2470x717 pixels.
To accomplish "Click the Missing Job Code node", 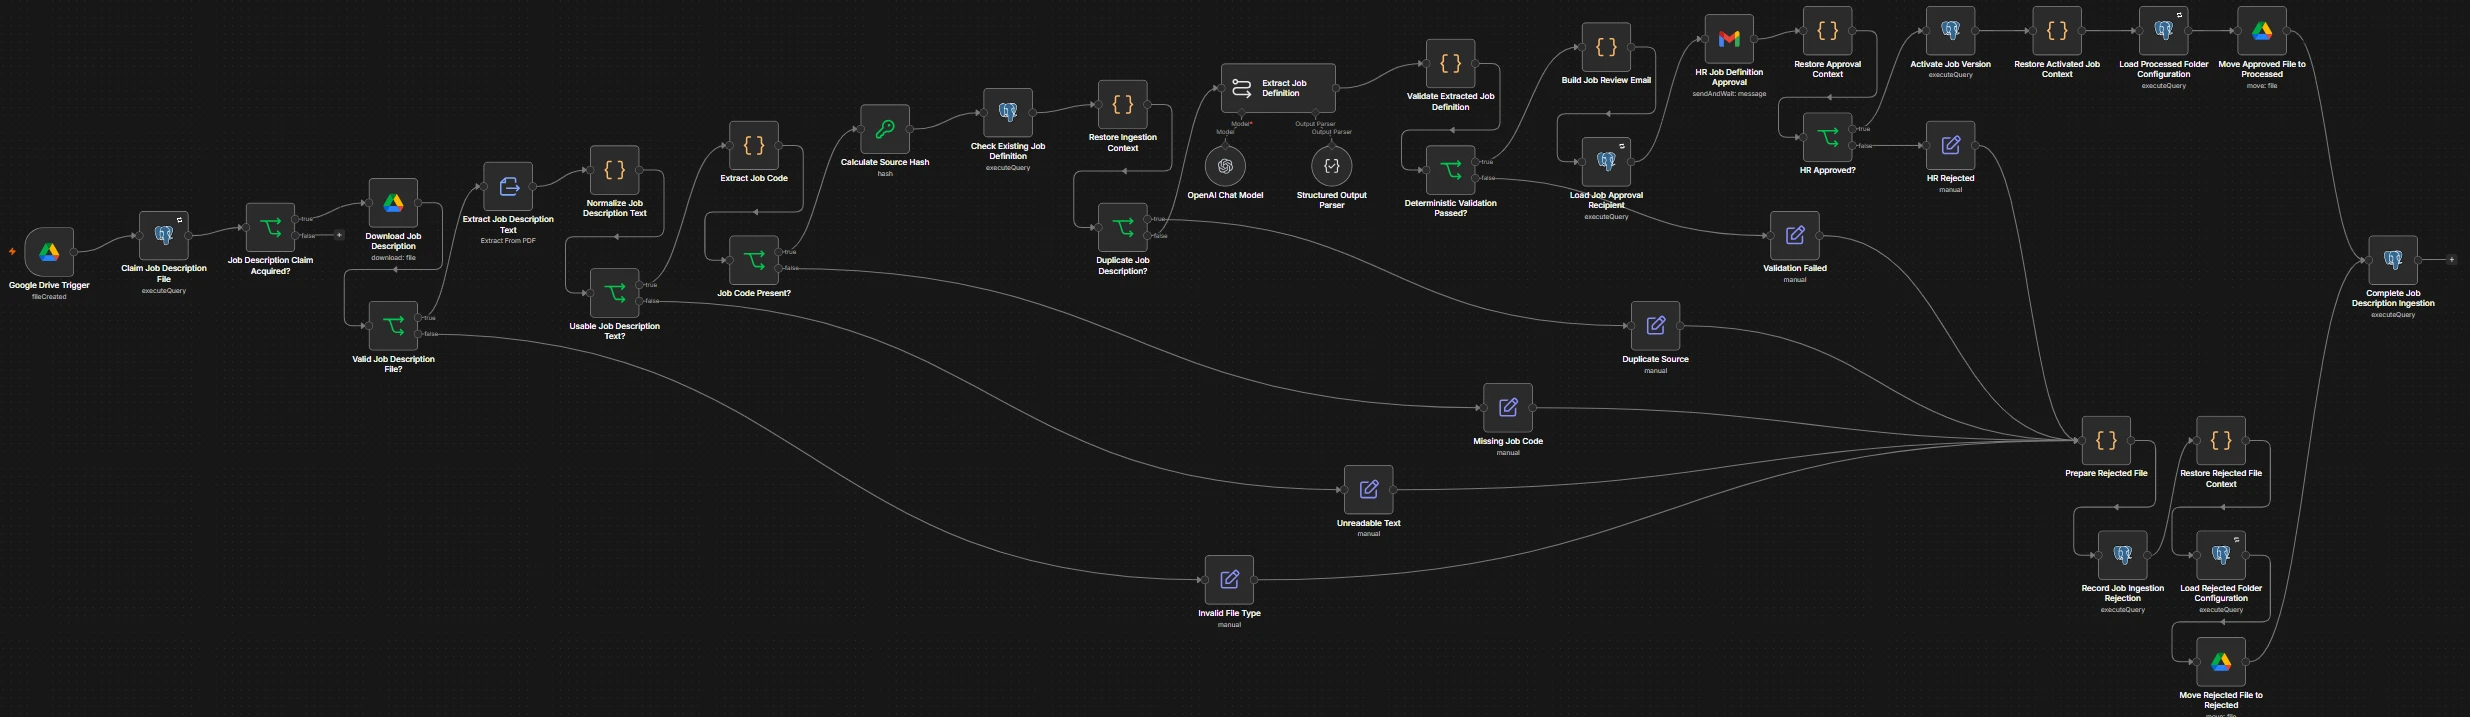I will pos(1508,408).
